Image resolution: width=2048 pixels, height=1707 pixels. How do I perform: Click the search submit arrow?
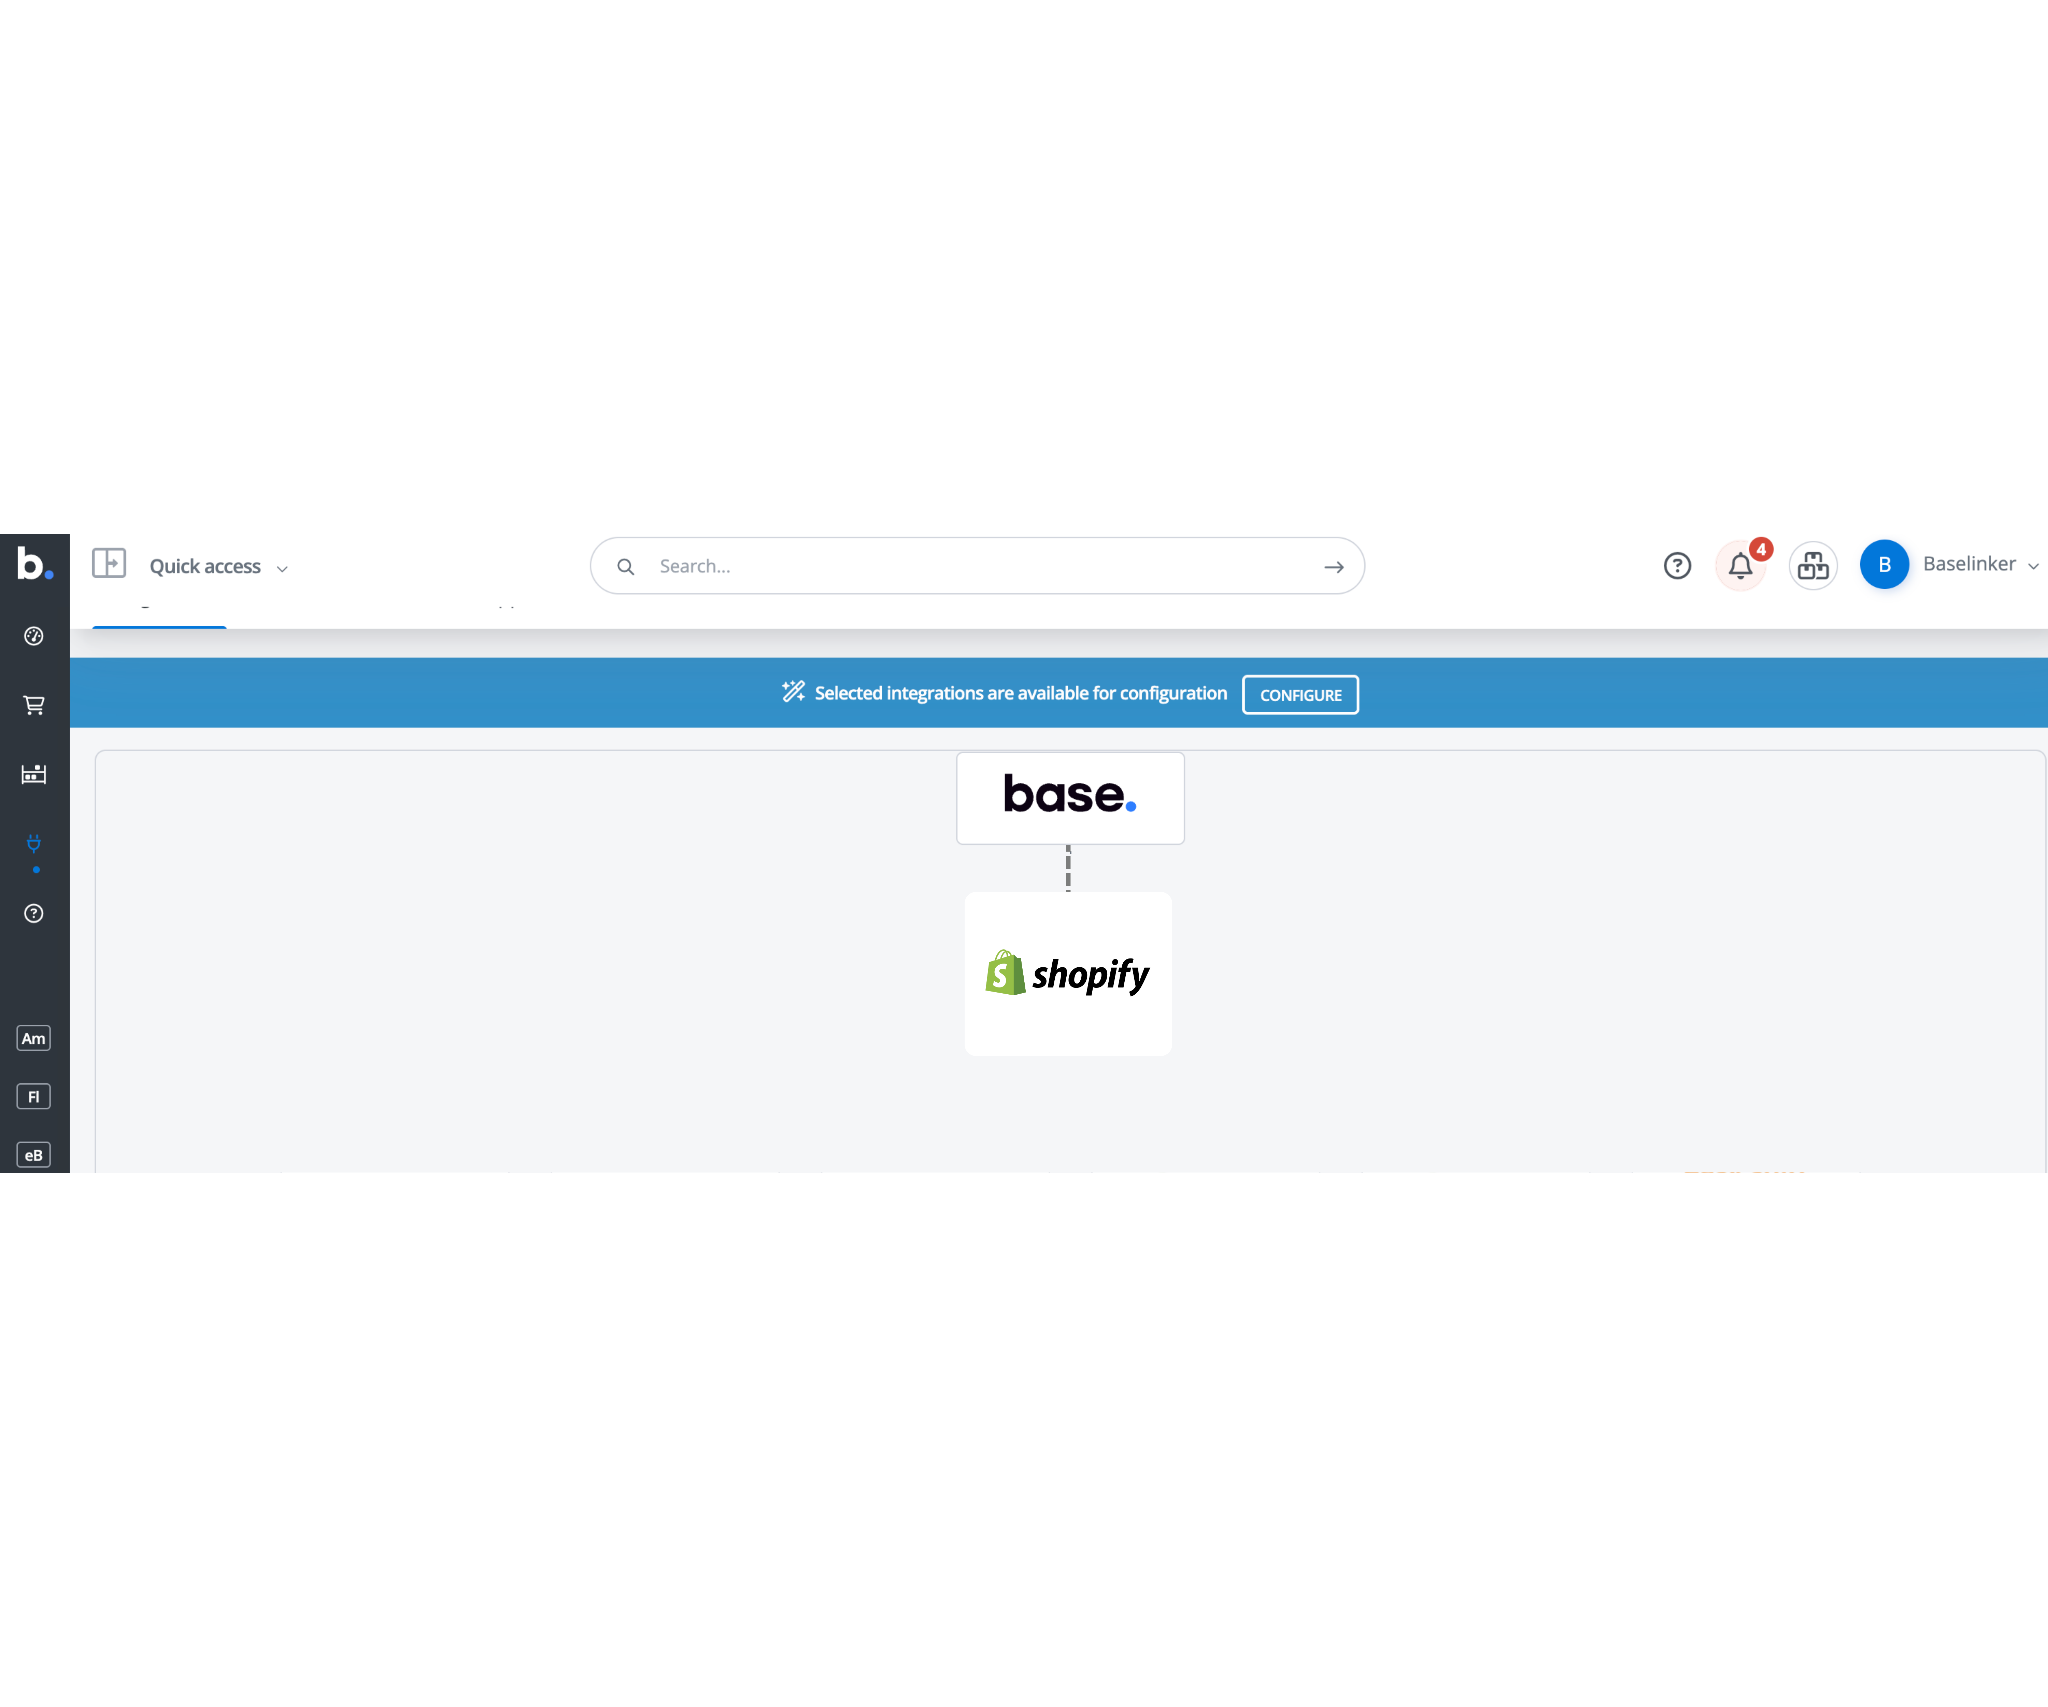(1334, 565)
